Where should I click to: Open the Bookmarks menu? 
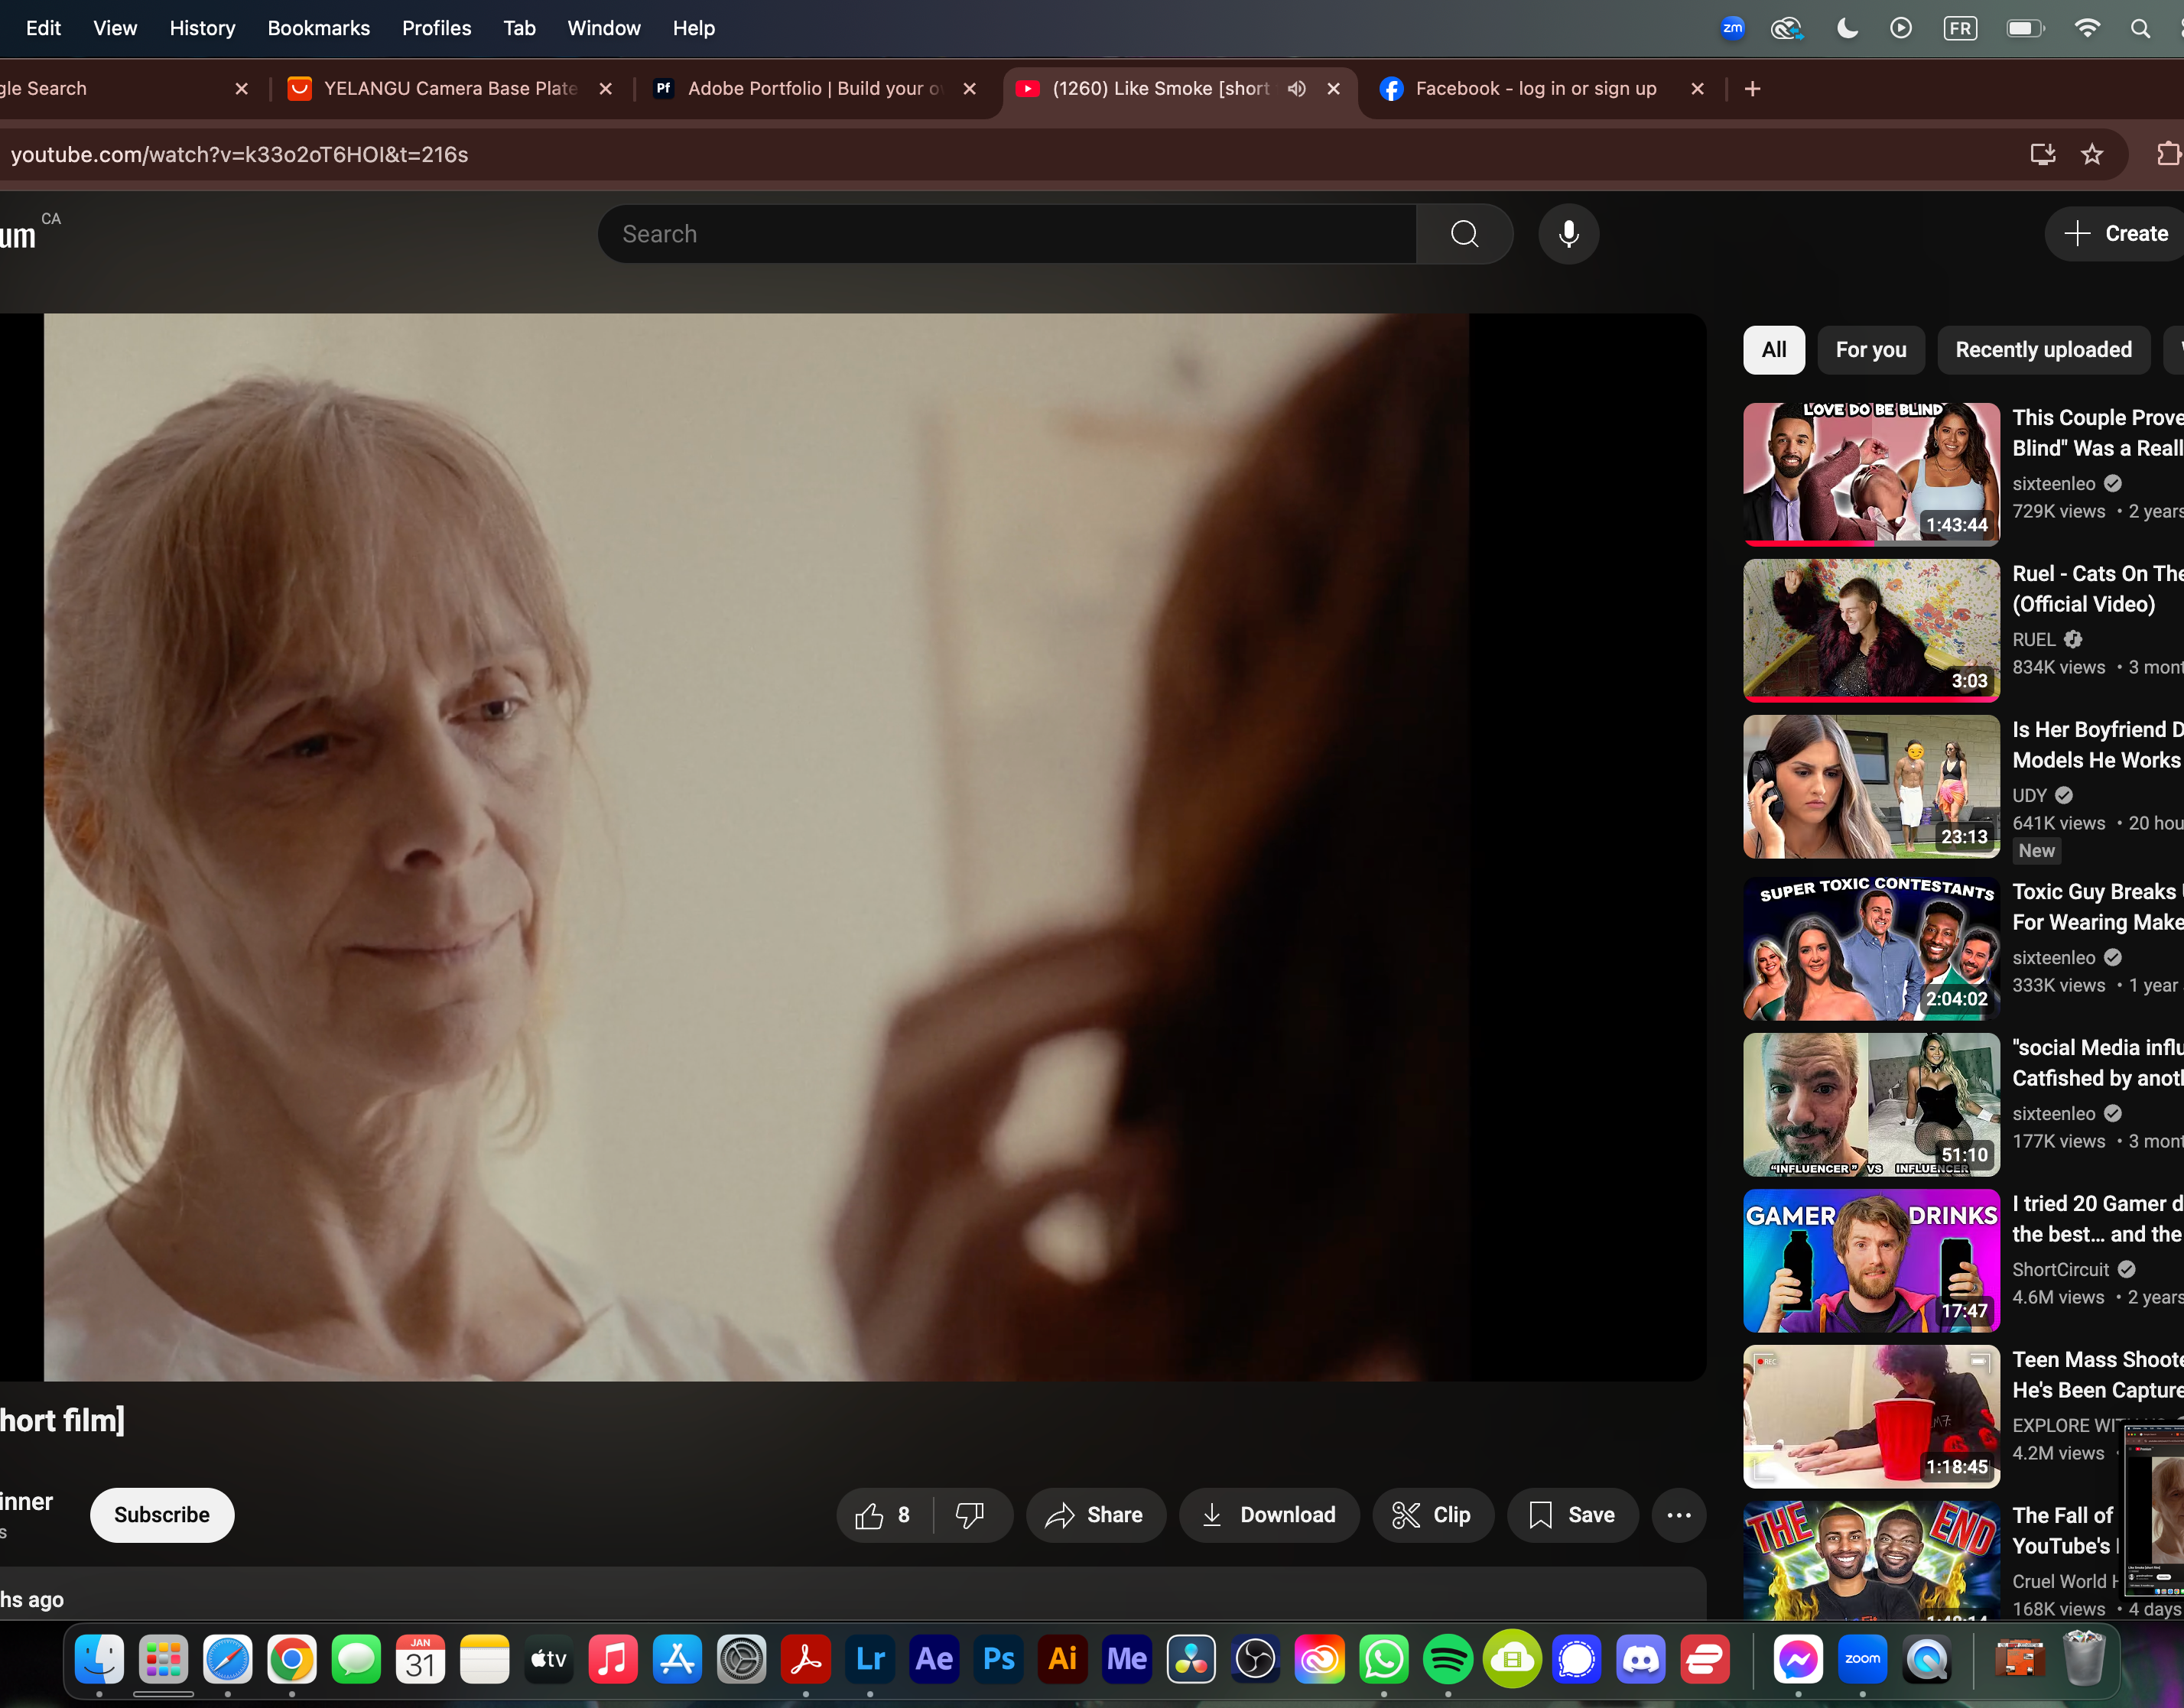tap(318, 28)
